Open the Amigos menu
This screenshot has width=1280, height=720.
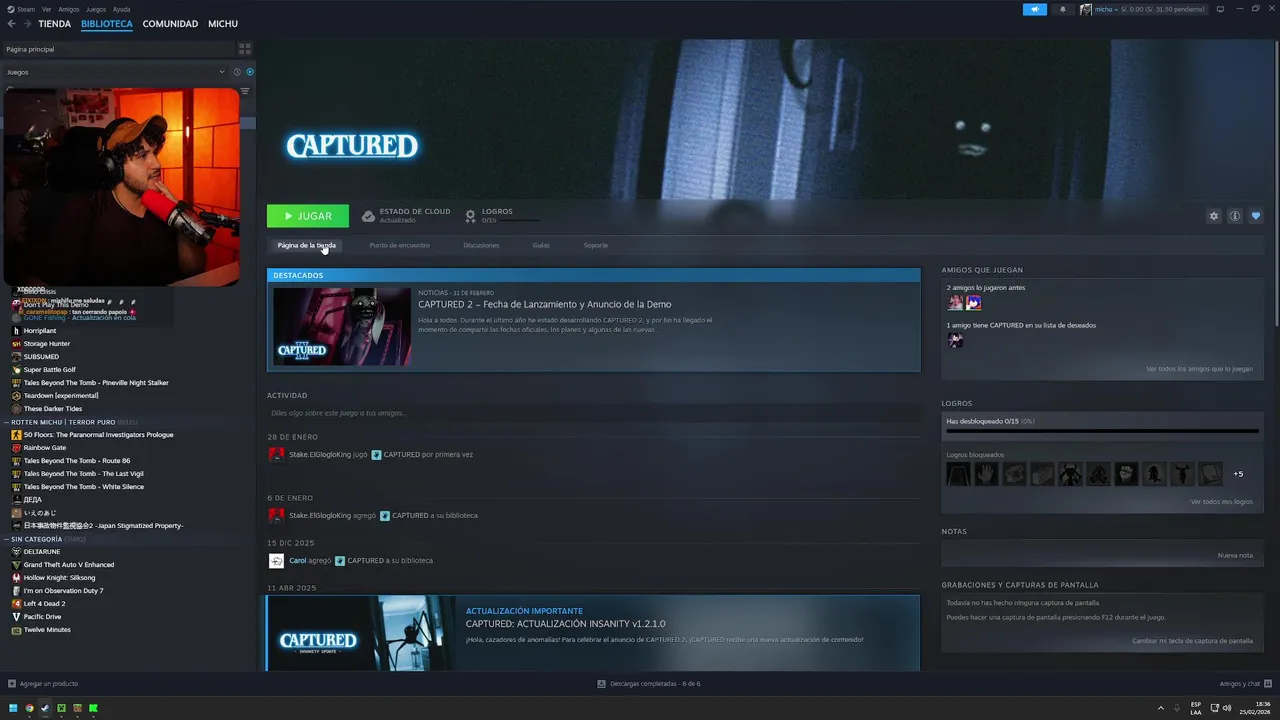point(69,9)
